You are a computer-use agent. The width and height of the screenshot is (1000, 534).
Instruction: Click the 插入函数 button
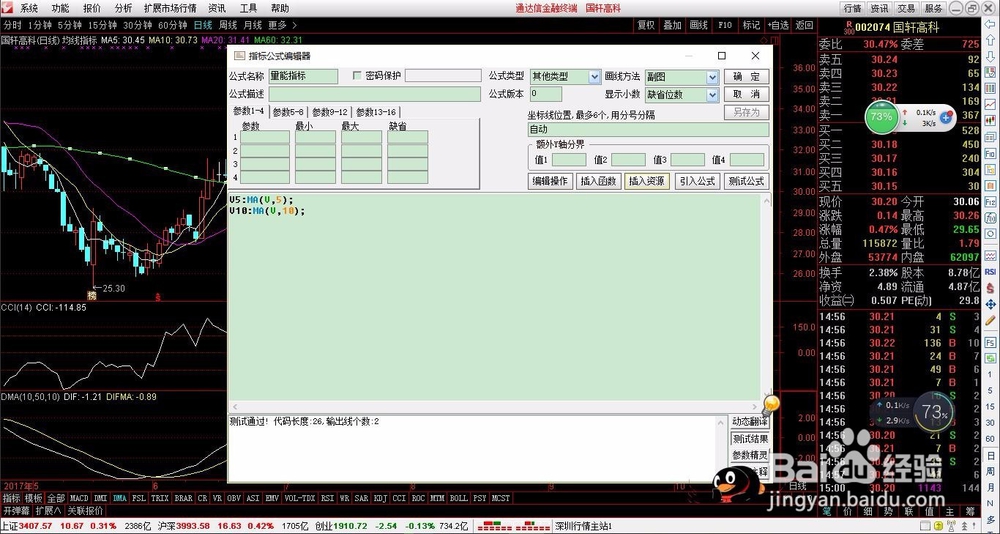[x=598, y=181]
